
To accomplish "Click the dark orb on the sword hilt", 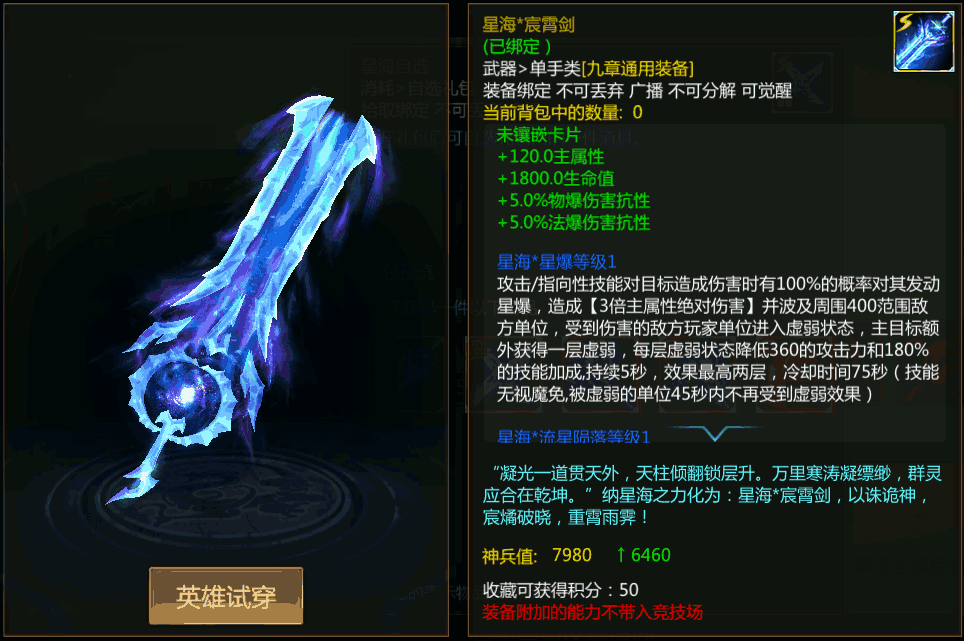I will (181, 393).
